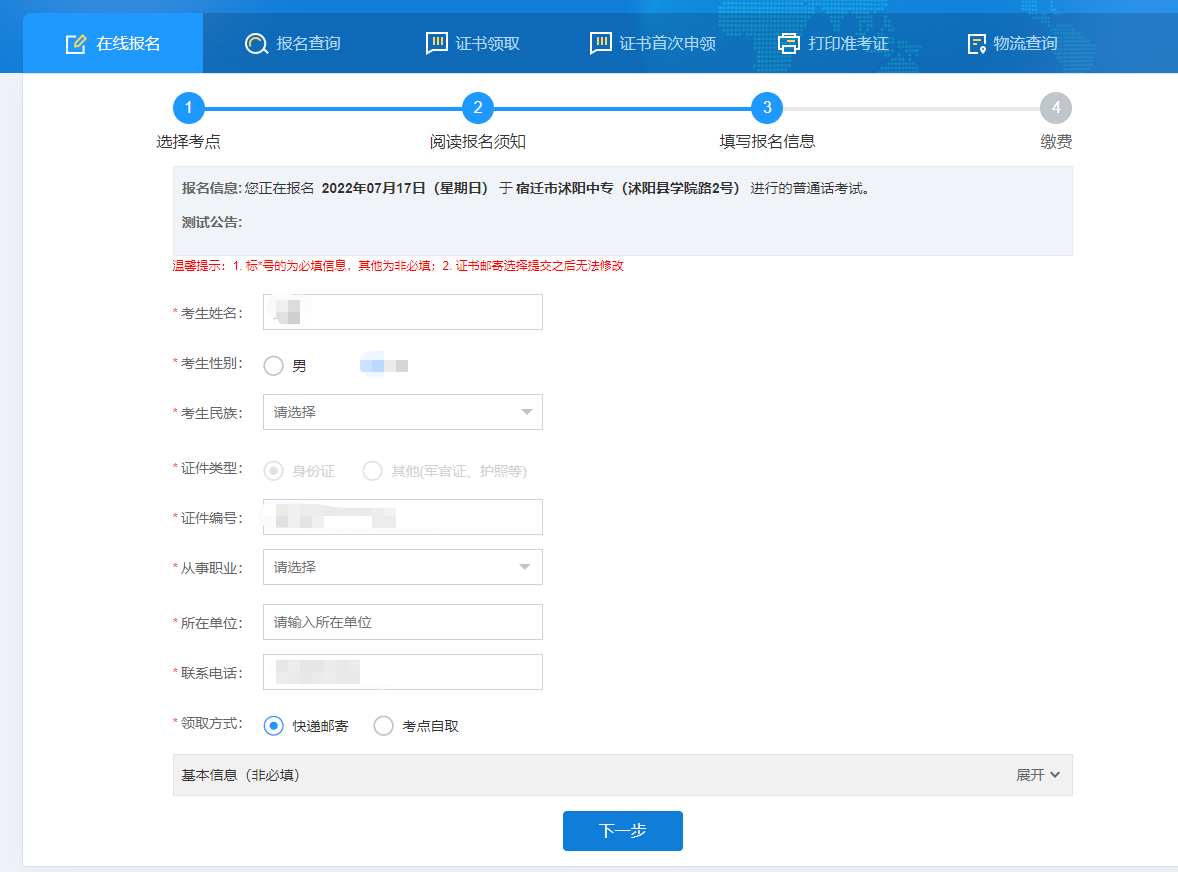Click the 打印准考证 printer icon
Screen dimensions: 1178x872
[x=789, y=44]
